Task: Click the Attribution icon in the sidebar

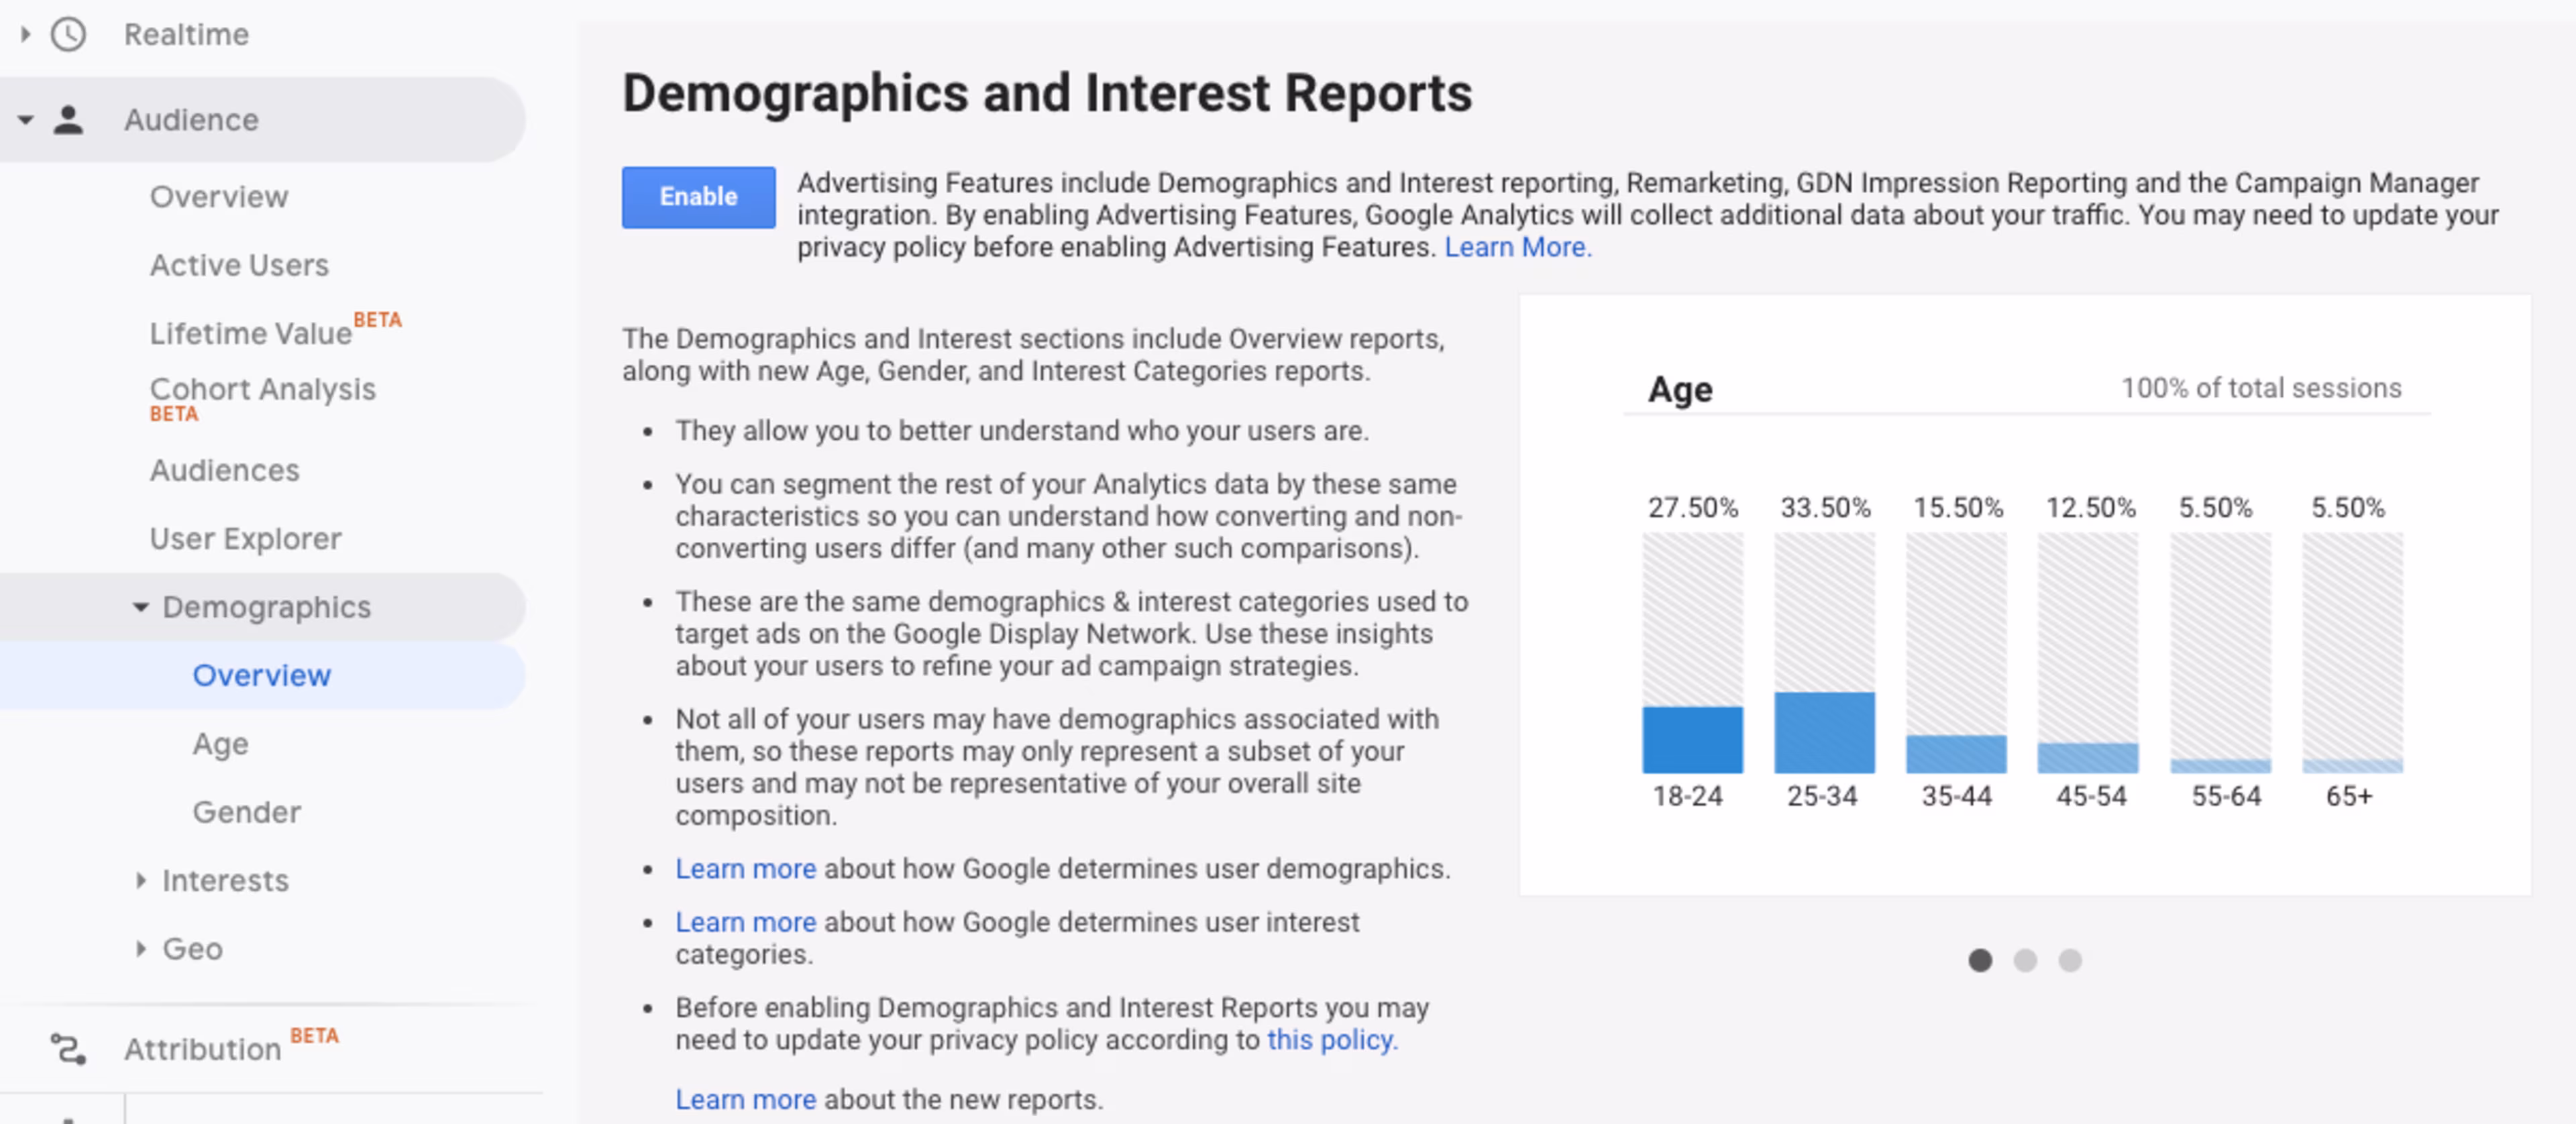Action: click(x=67, y=1048)
